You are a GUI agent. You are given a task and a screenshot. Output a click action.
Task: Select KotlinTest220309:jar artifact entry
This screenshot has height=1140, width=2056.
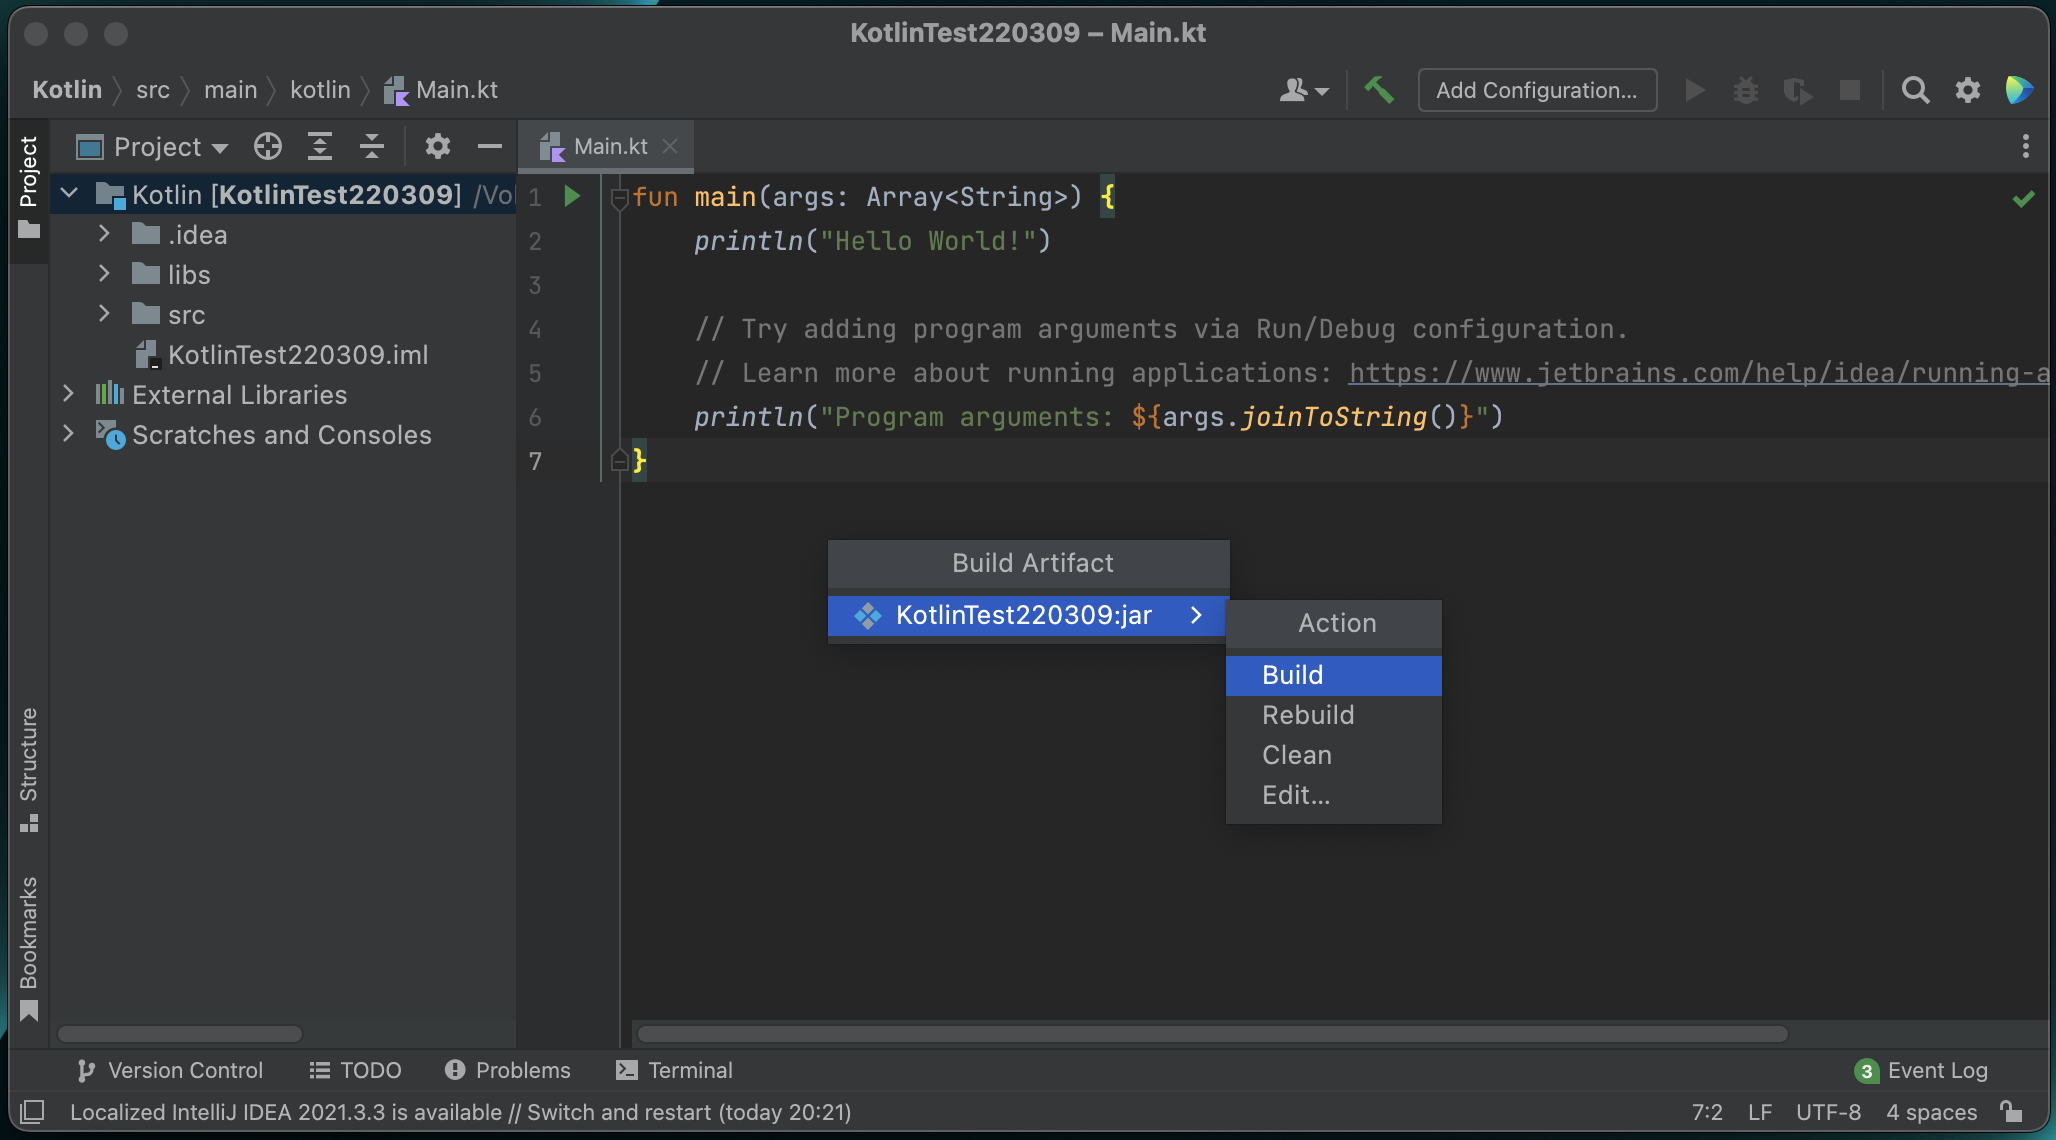click(1028, 615)
